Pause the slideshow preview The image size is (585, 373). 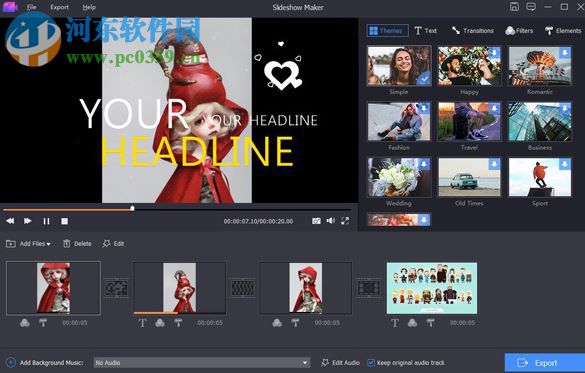coord(46,221)
